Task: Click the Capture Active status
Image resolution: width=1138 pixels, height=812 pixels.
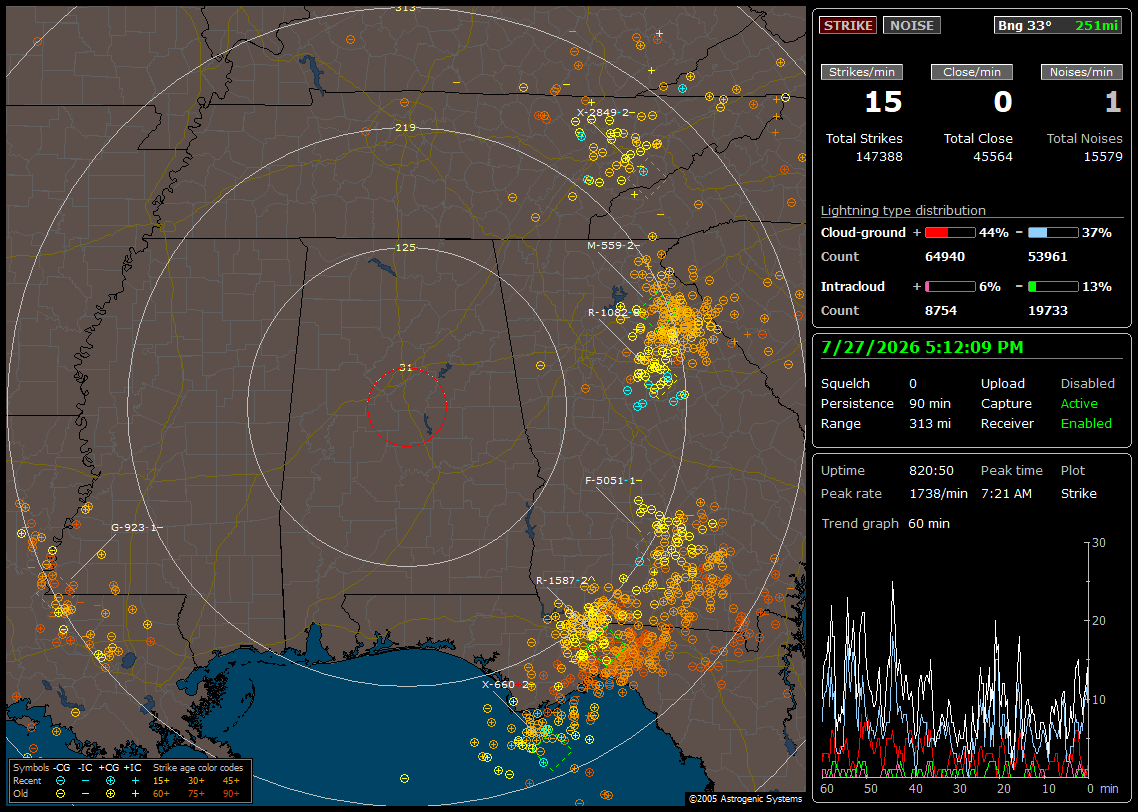Action: click(x=1078, y=403)
